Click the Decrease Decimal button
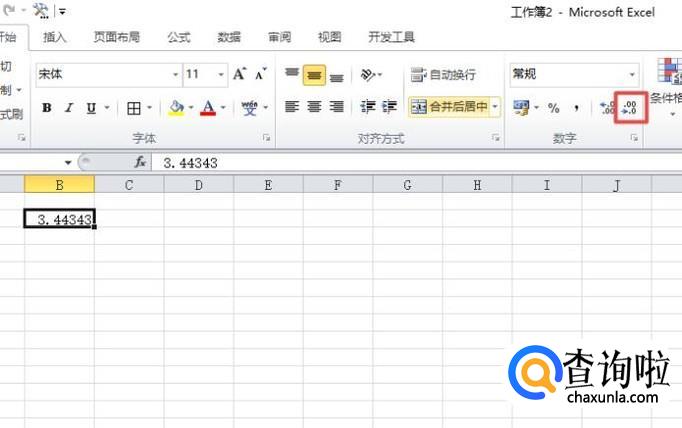Screen dimensions: 682x428 point(630,108)
